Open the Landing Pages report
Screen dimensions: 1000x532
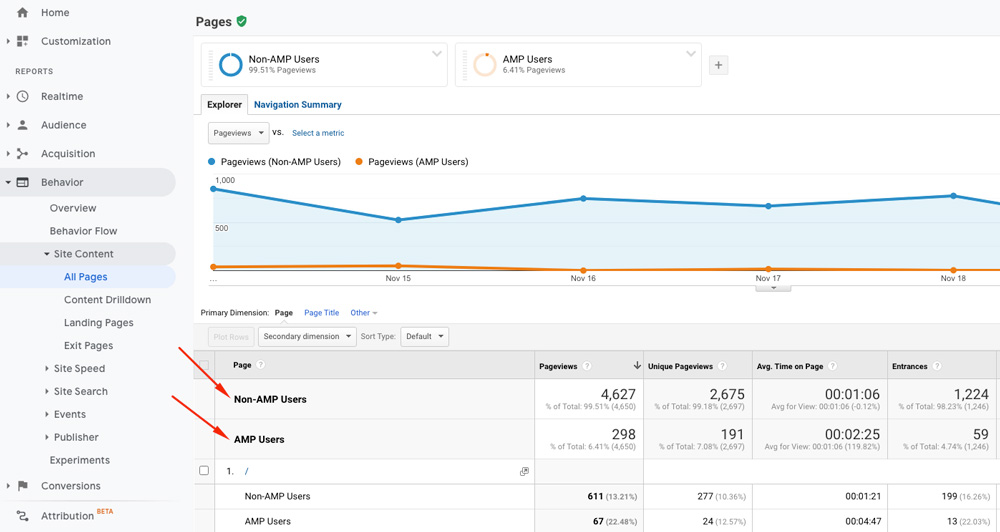99,323
